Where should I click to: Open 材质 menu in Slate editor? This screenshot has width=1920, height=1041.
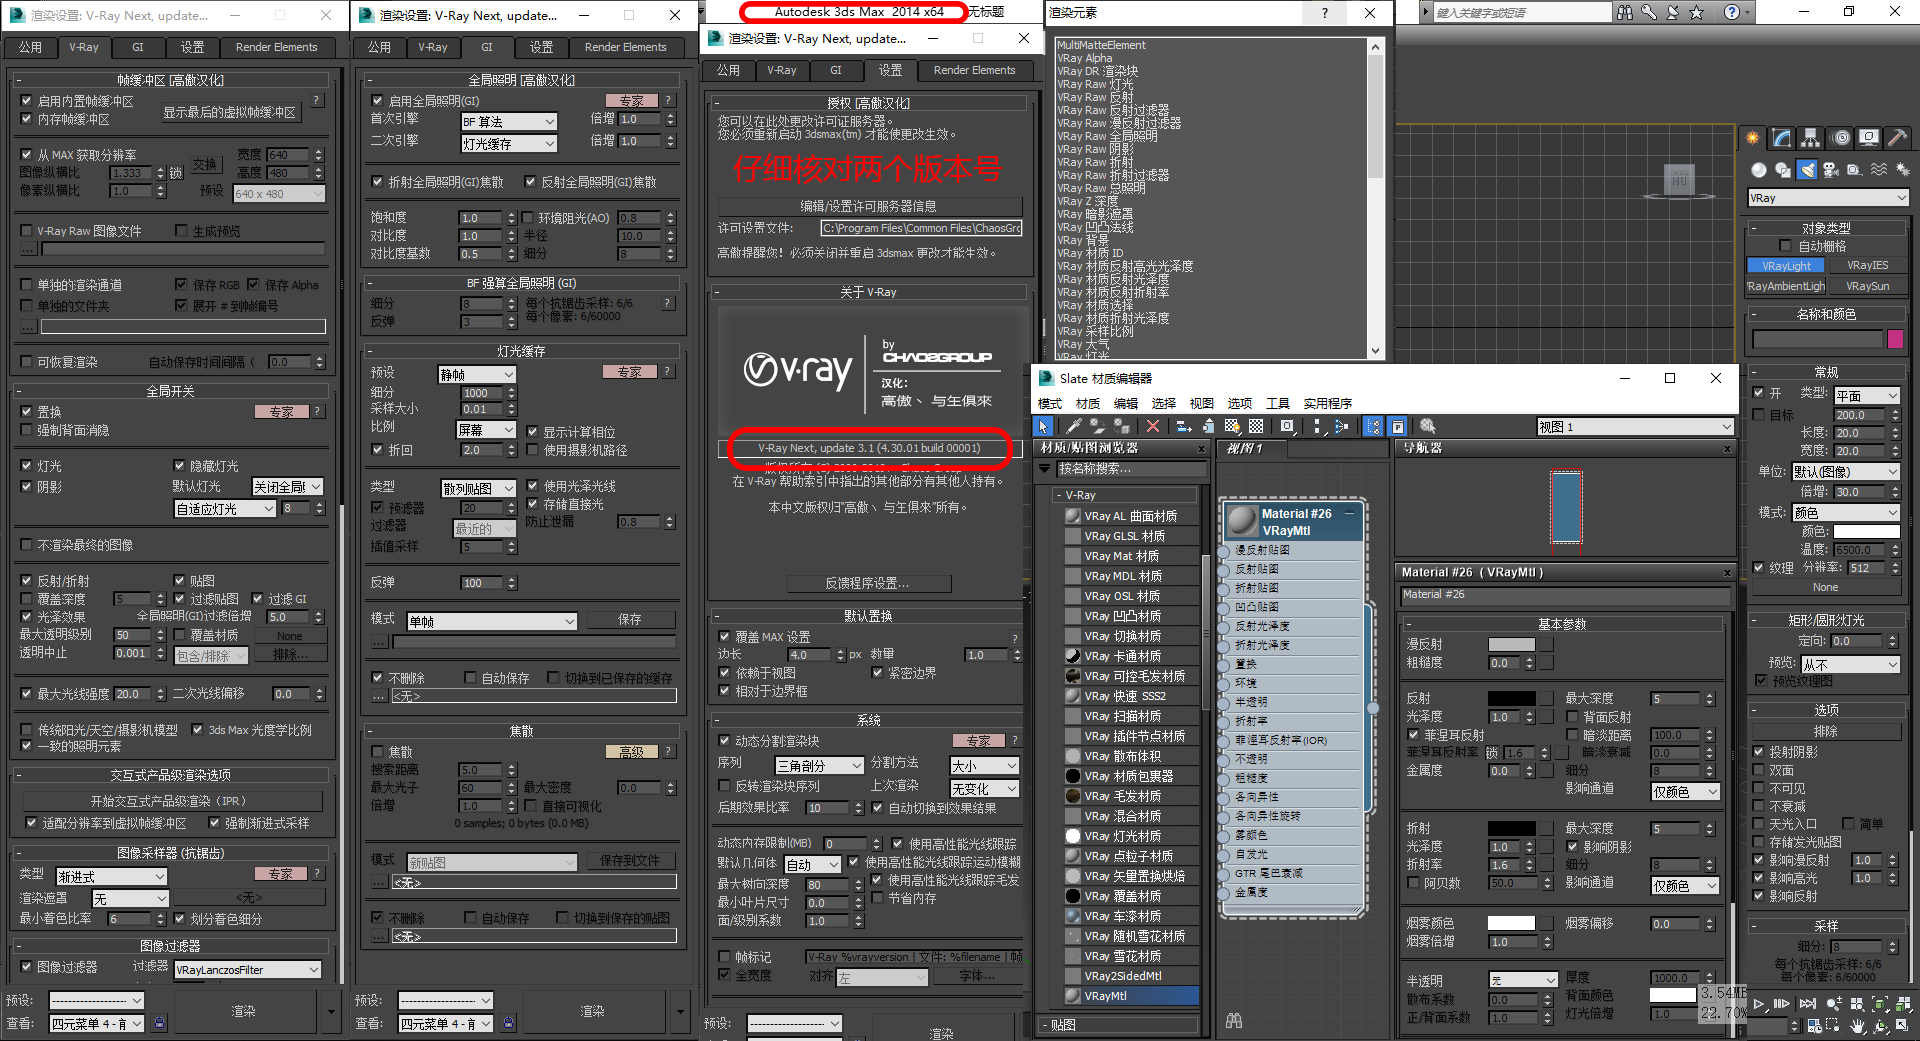pos(1088,403)
